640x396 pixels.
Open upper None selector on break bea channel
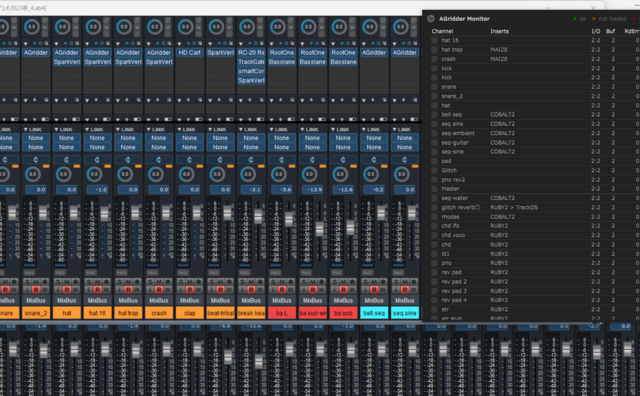[x=251, y=138]
